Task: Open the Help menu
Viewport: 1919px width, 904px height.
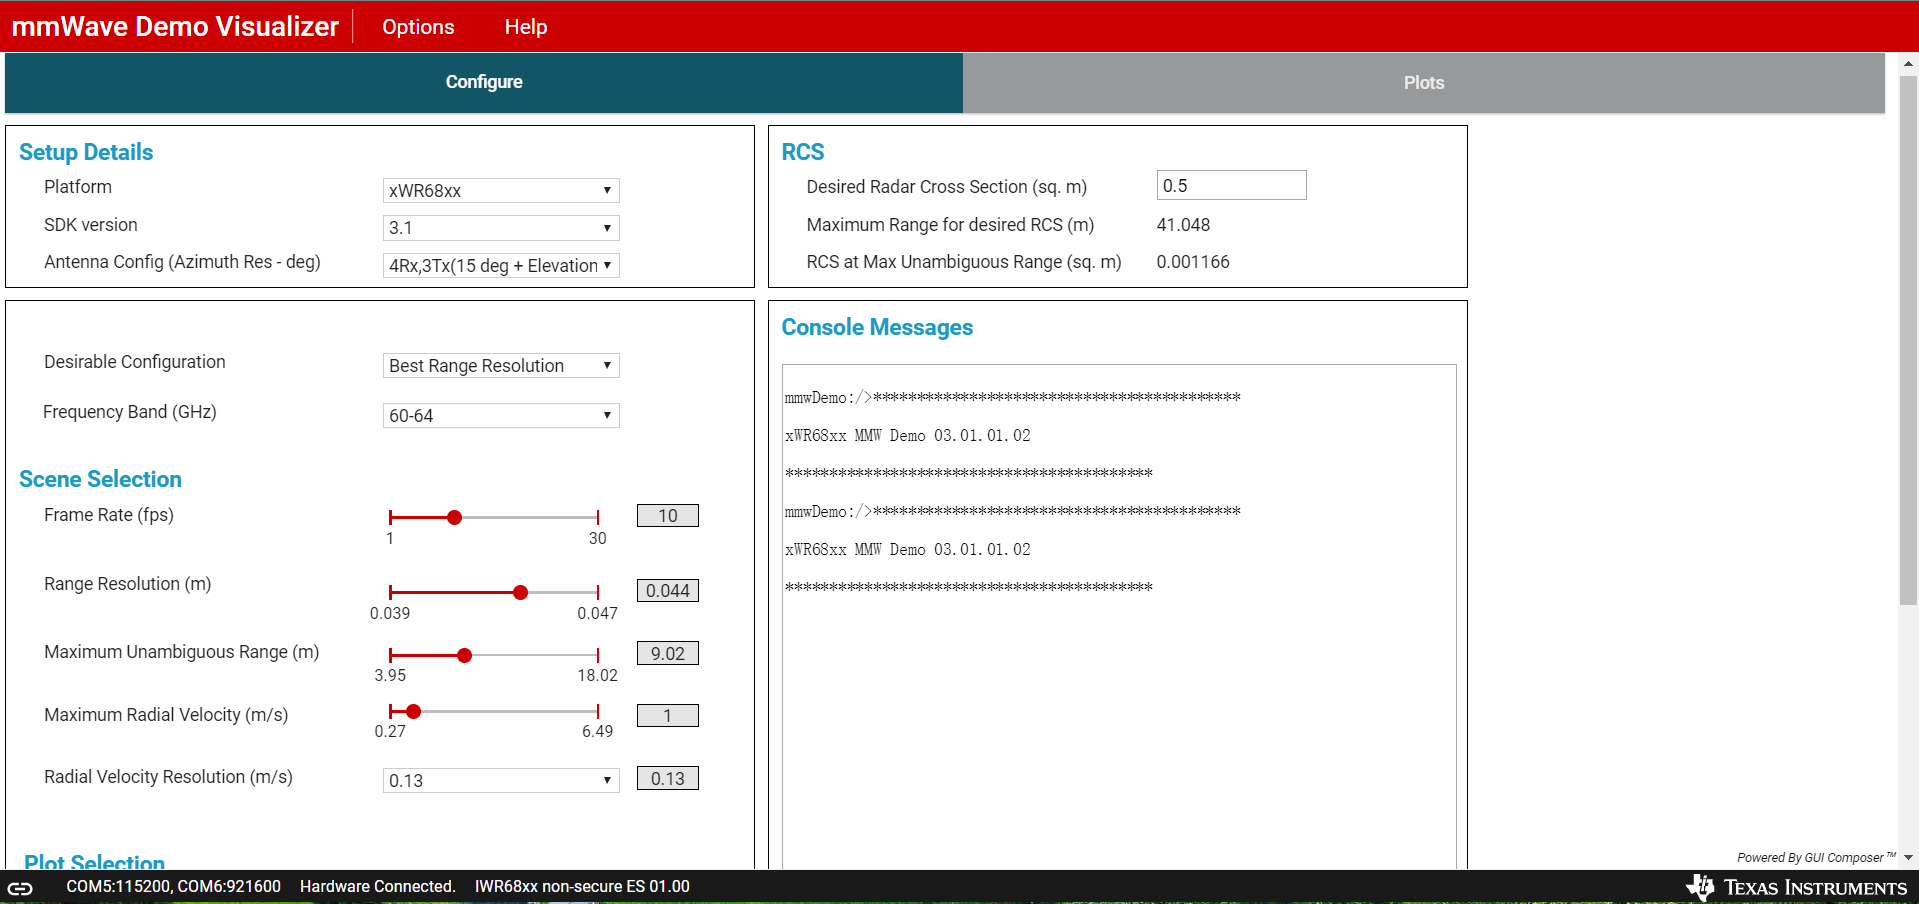Action: (526, 27)
